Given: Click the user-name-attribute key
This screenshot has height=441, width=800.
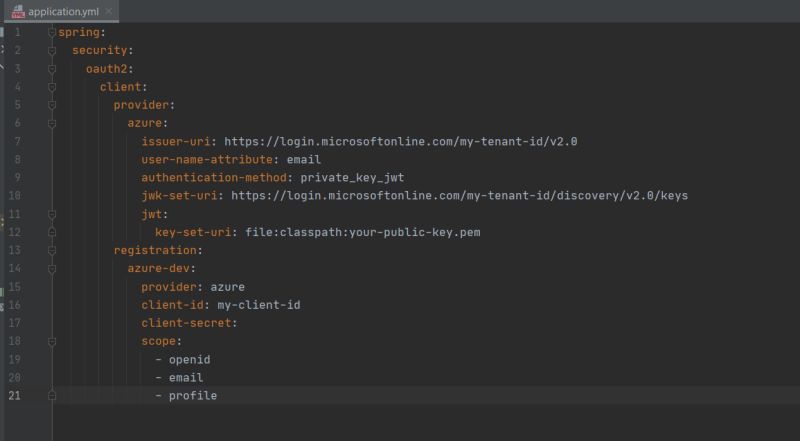Looking at the screenshot, I should tap(207, 159).
